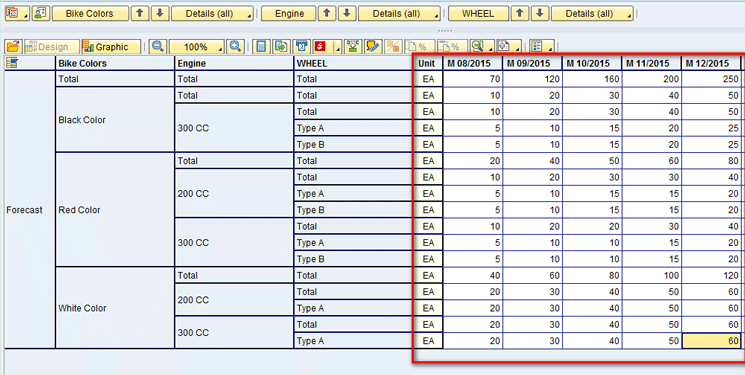
Task: Move down one level for Bike Colors
Action: [x=160, y=13]
